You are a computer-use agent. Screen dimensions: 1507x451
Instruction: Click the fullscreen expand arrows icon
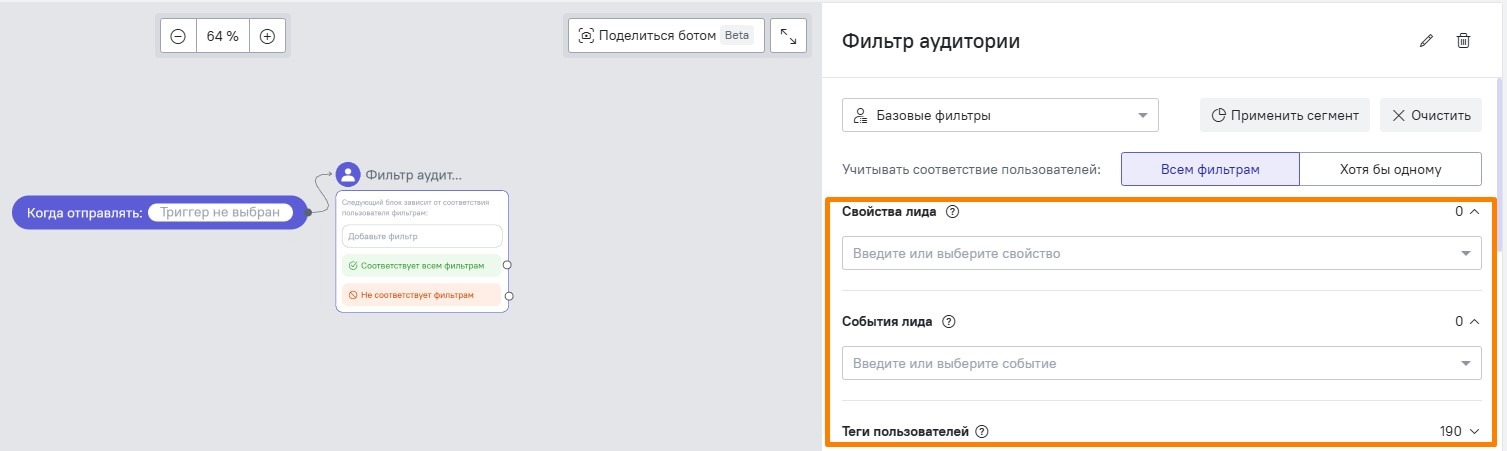[788, 36]
